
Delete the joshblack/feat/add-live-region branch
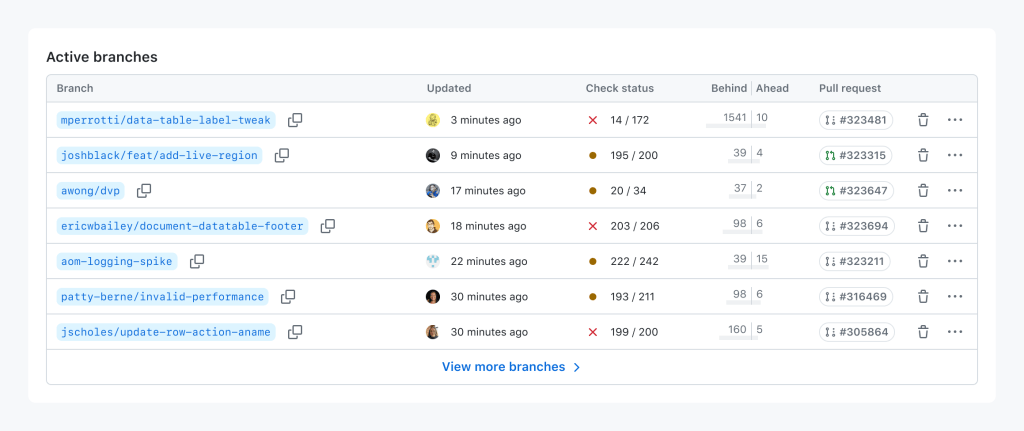point(923,156)
